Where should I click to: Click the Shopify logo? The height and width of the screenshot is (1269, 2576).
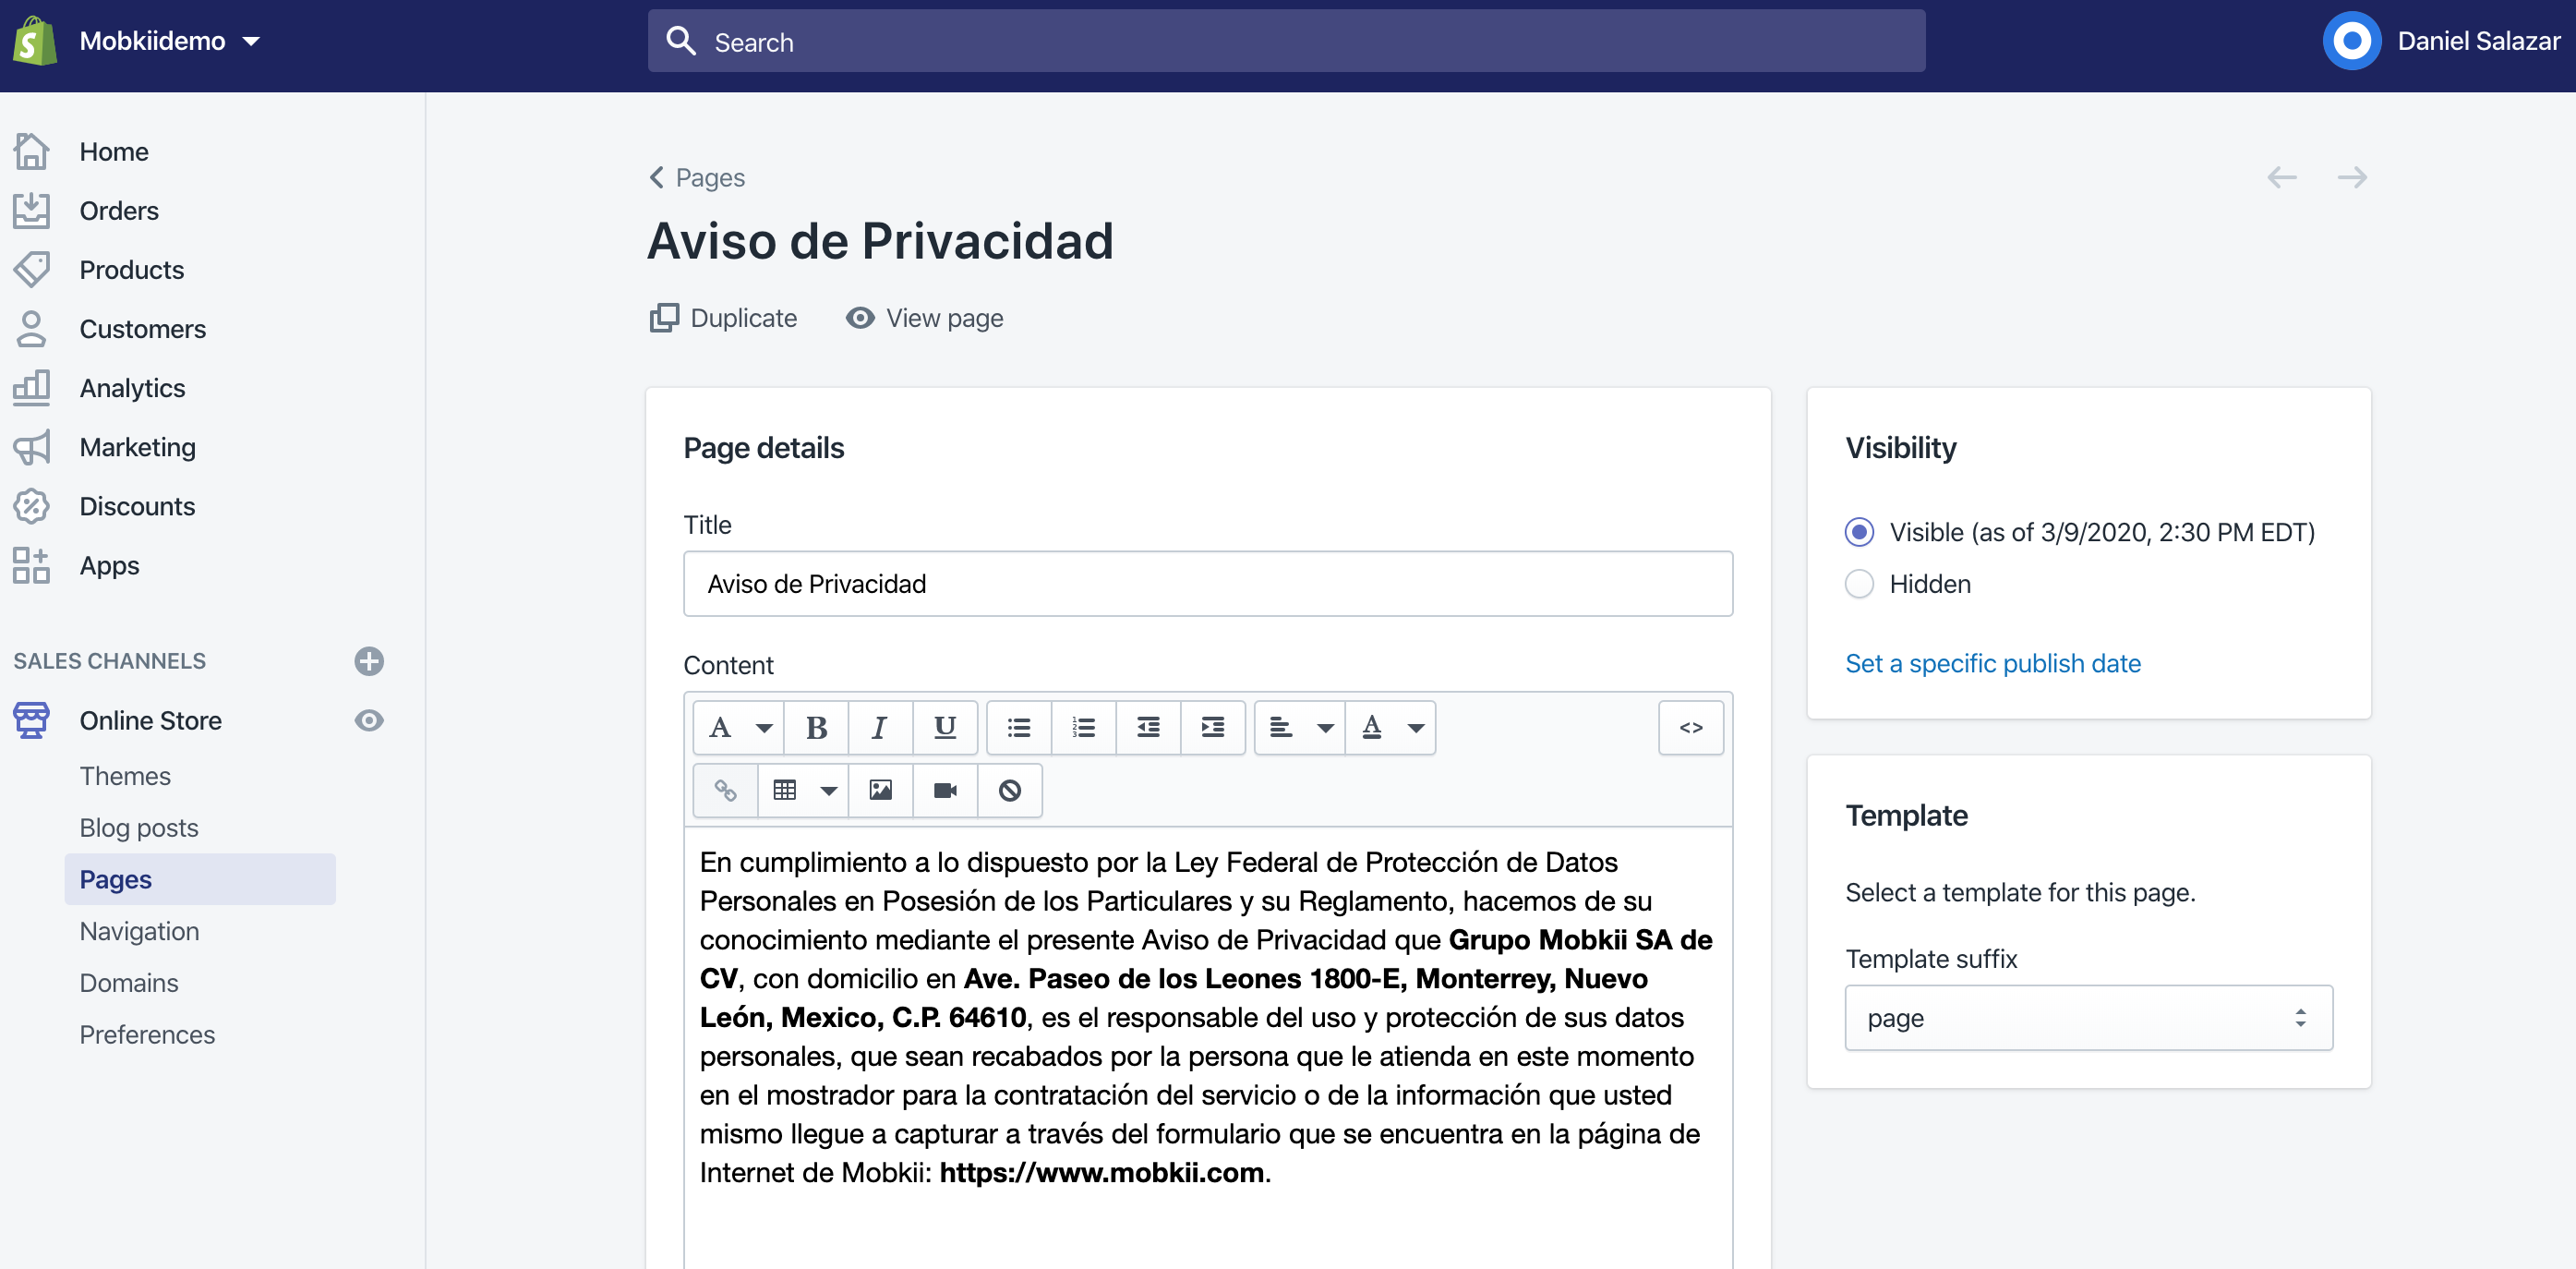pyautogui.click(x=35, y=41)
